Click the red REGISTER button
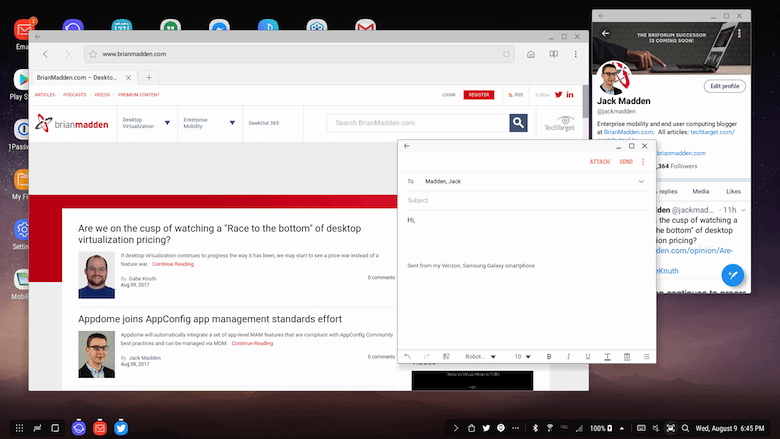This screenshot has width=780, height=439. (478, 95)
